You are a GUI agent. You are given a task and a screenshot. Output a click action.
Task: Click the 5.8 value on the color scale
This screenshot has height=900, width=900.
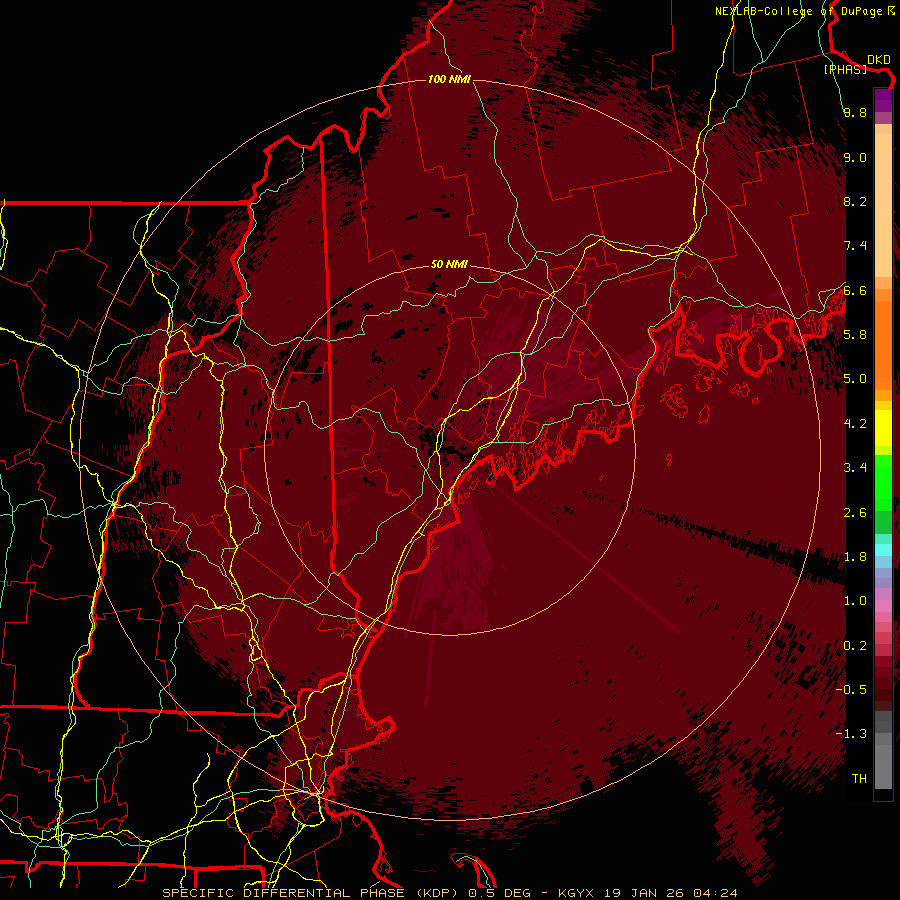tap(855, 335)
